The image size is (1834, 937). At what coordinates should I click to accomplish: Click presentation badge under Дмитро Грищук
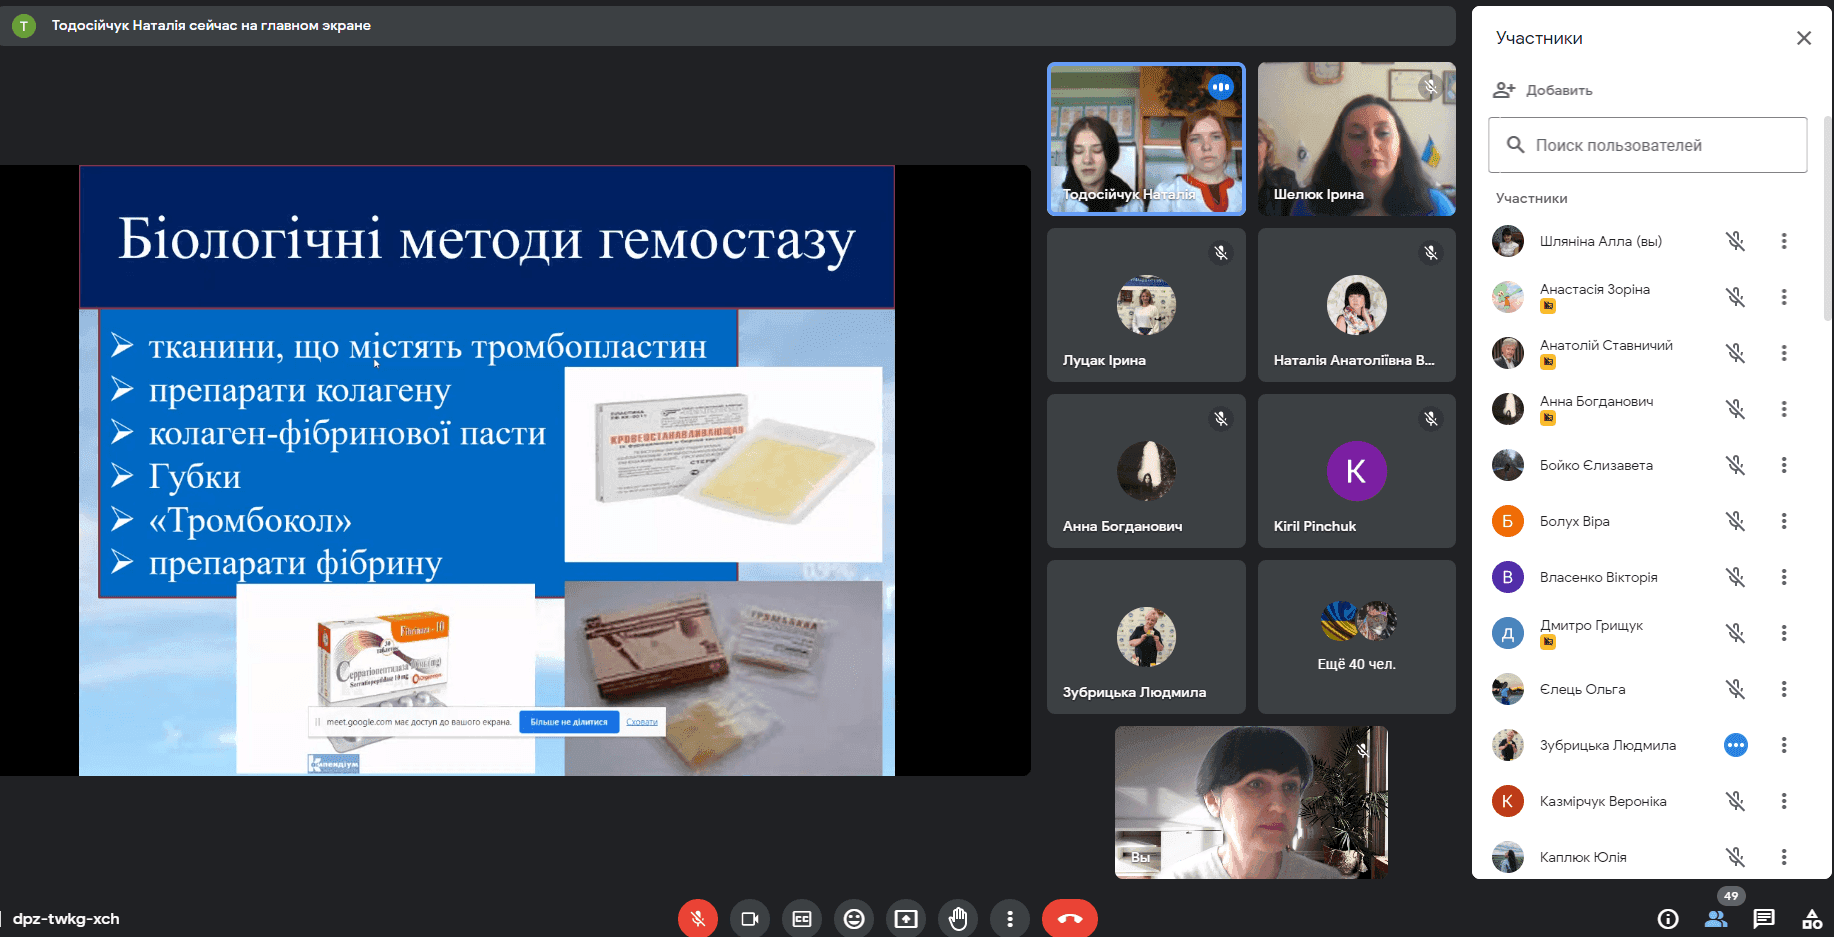pos(1548,642)
